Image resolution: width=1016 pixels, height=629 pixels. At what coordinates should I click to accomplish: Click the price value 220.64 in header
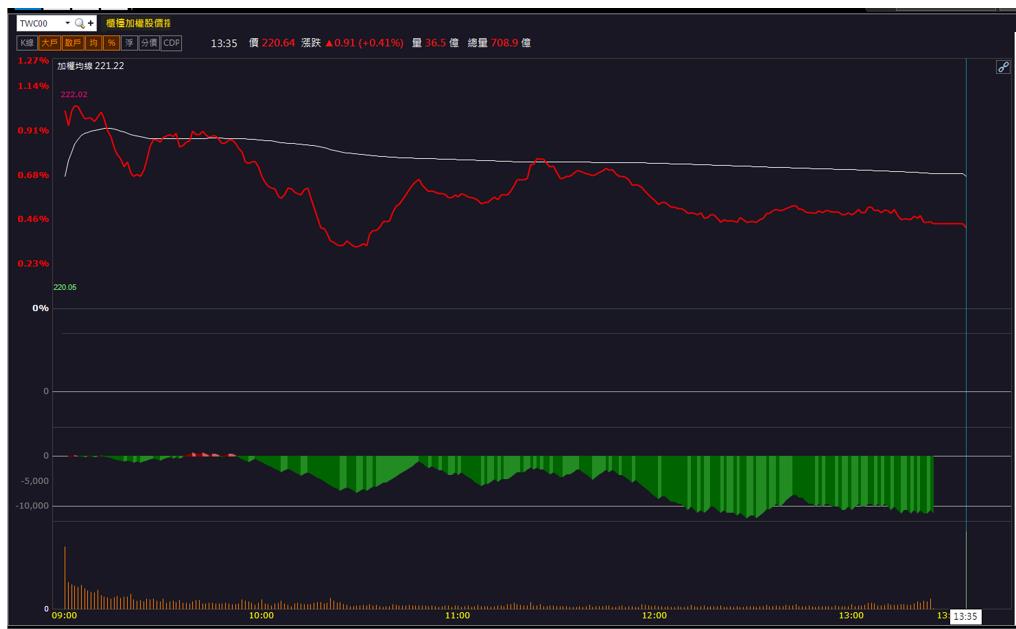pos(278,43)
